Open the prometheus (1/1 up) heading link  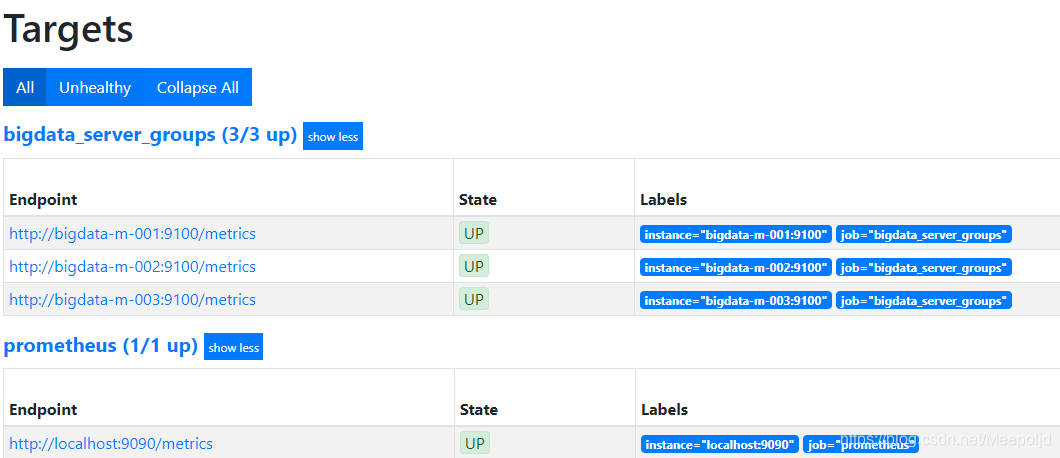click(x=101, y=346)
